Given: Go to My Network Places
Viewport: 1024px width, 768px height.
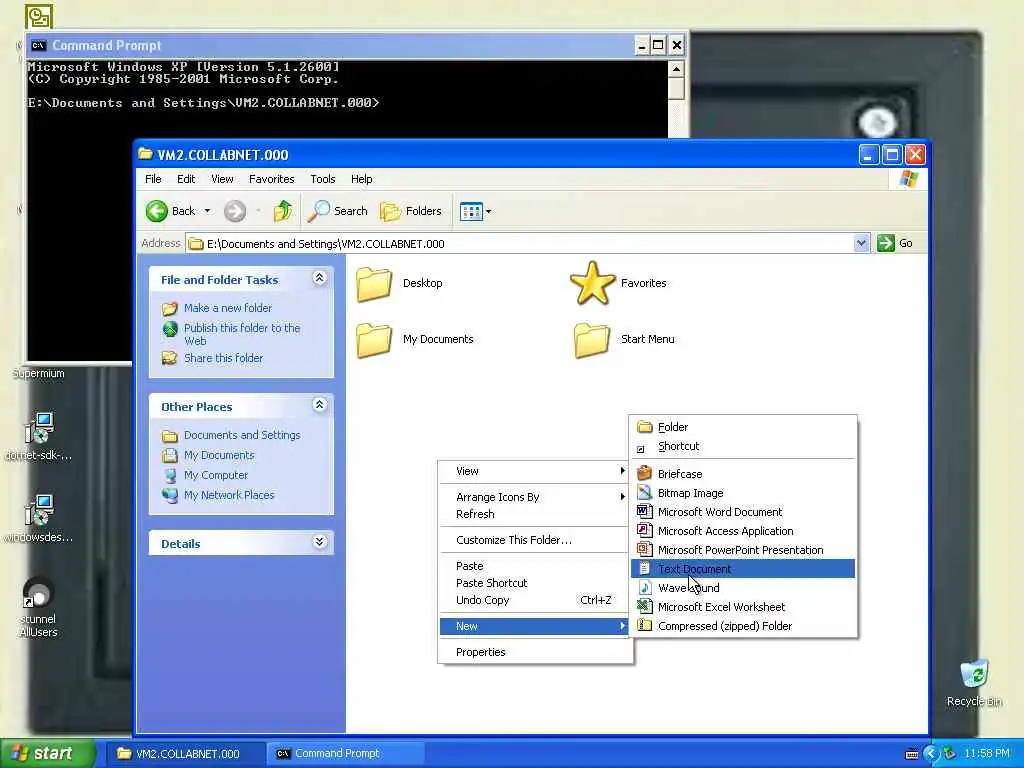Looking at the screenshot, I should [x=229, y=495].
